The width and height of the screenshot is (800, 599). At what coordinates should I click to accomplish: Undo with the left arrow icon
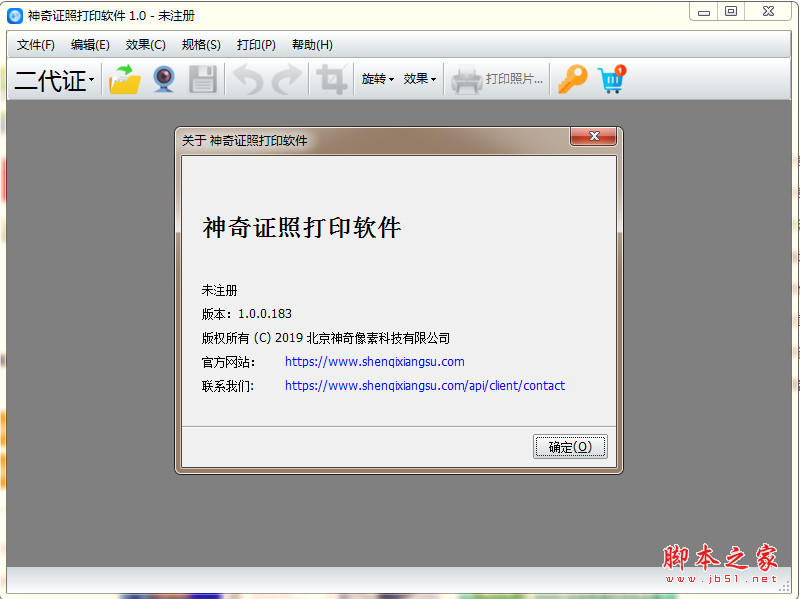click(248, 80)
